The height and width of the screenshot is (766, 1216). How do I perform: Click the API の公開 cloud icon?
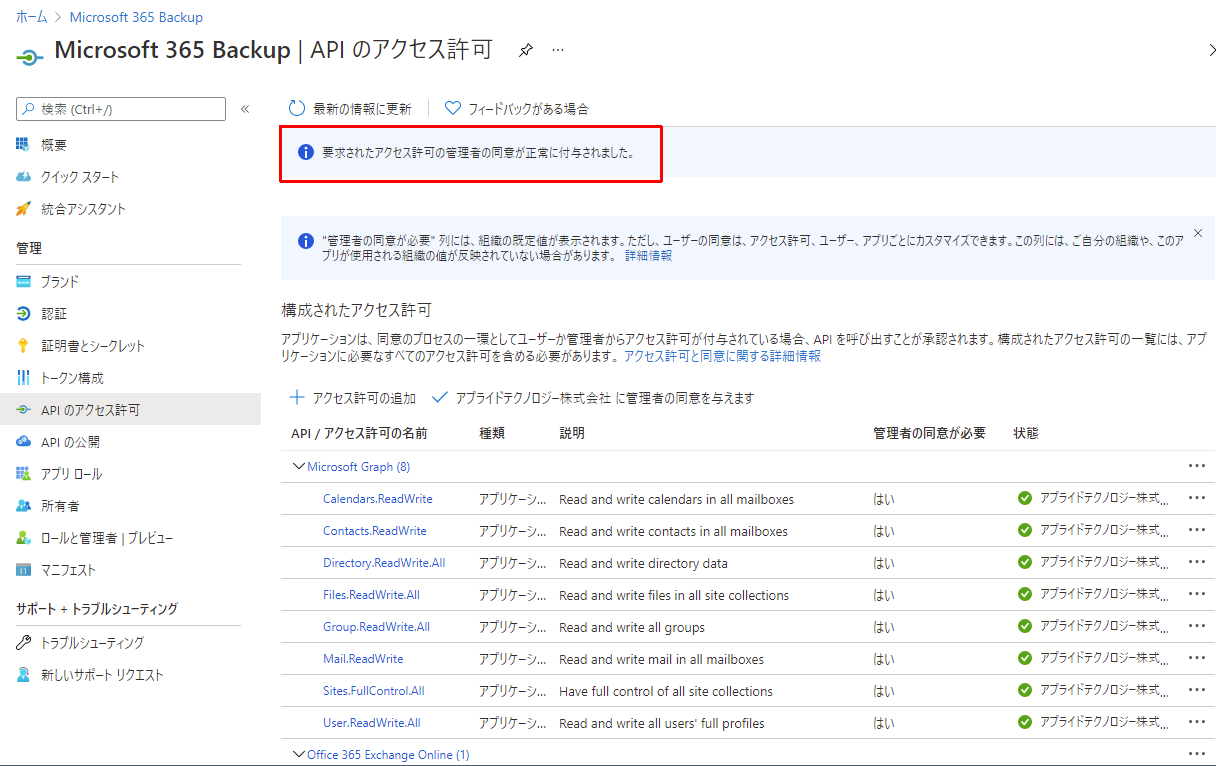click(24, 442)
